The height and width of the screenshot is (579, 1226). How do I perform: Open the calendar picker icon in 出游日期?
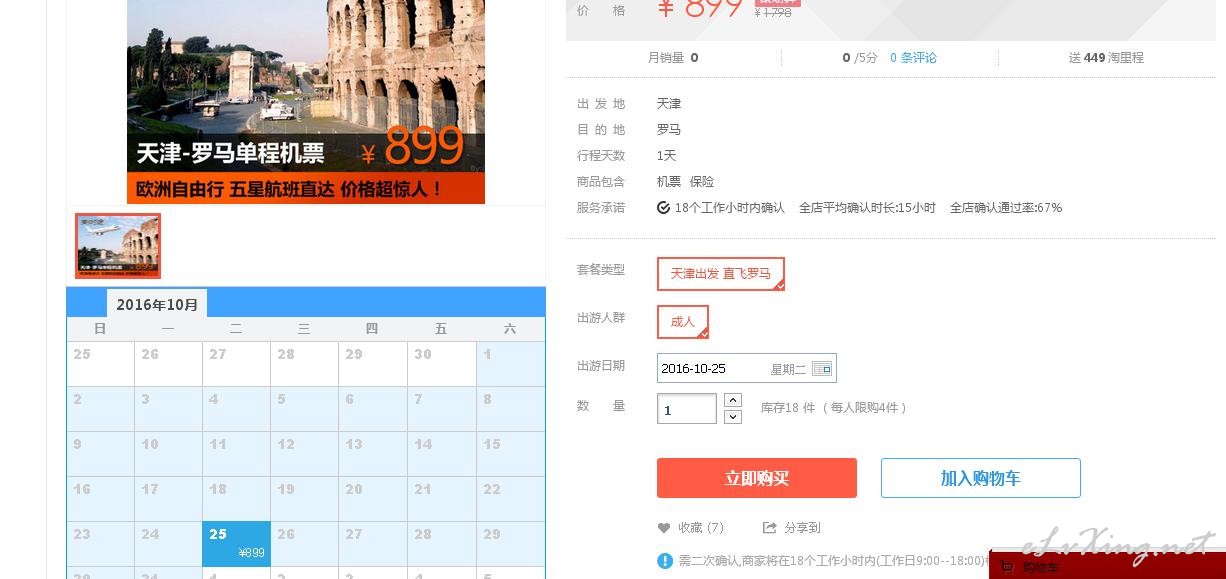[x=822, y=369]
